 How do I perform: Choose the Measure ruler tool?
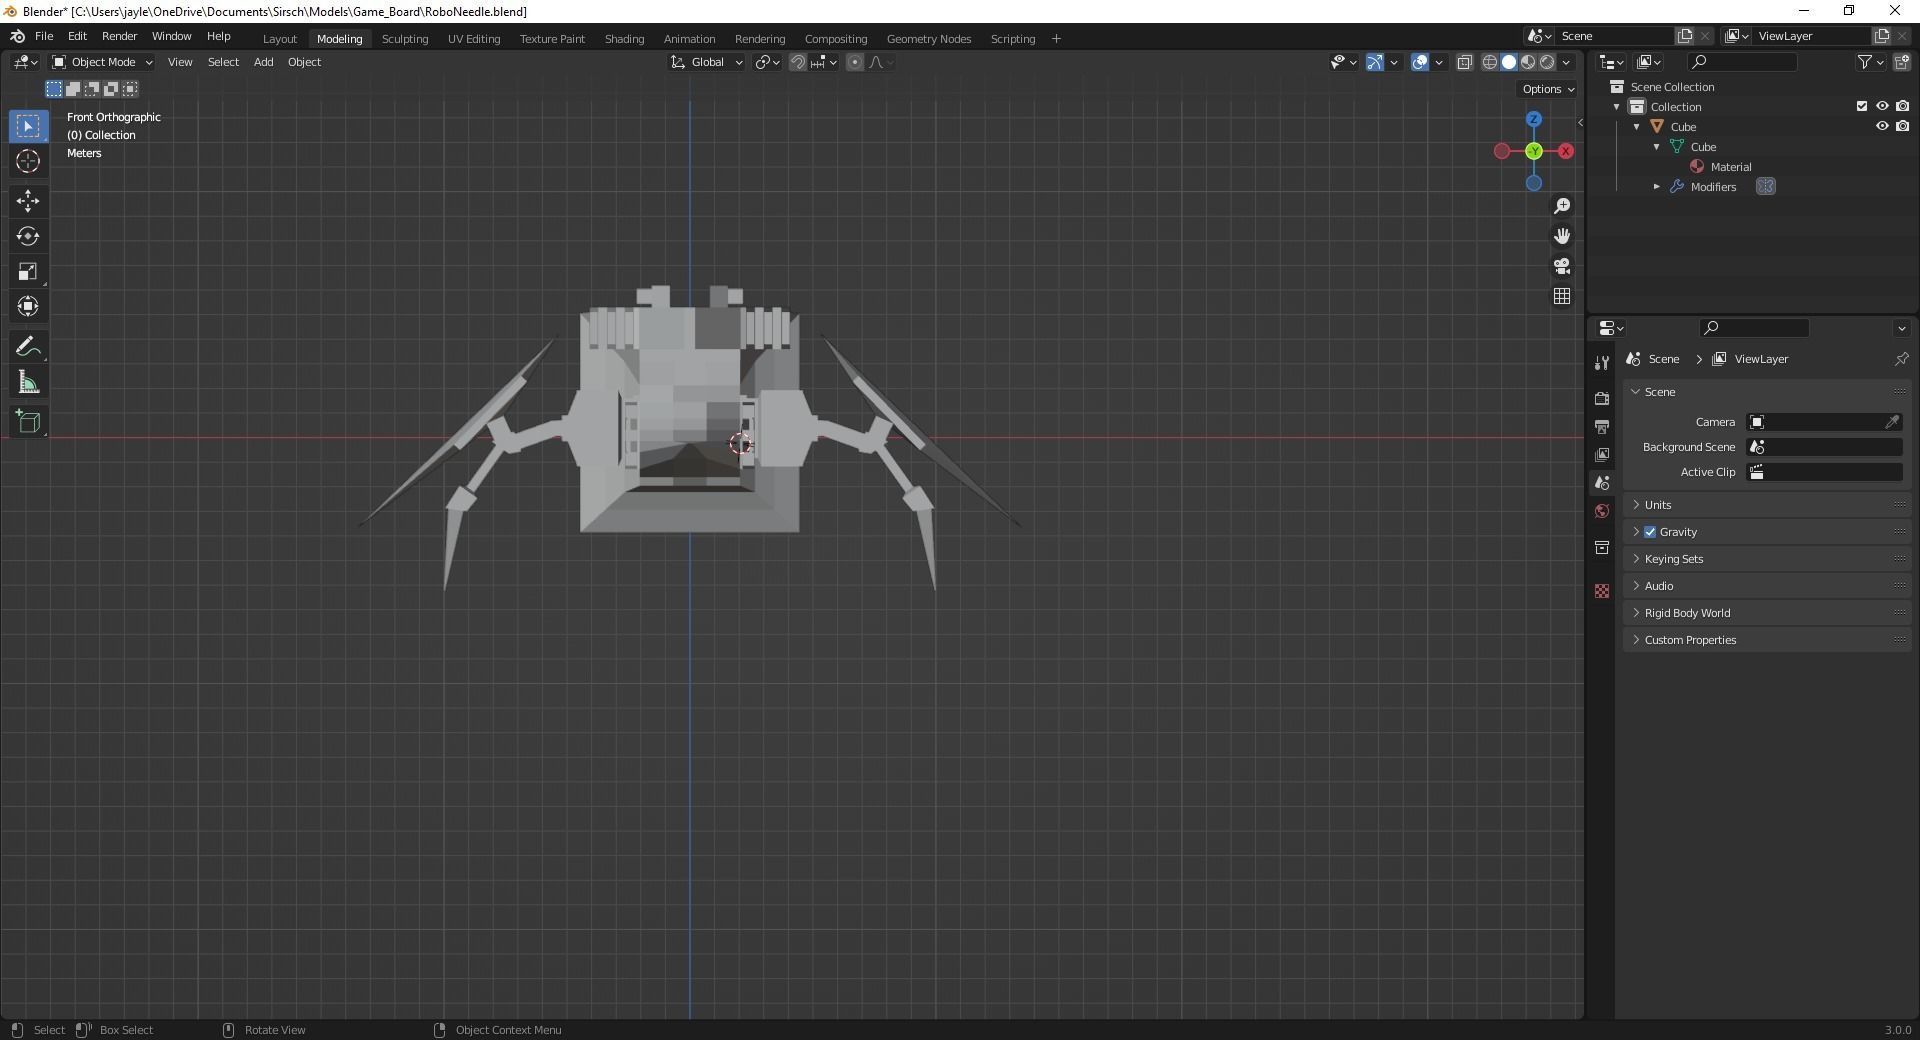(28, 382)
